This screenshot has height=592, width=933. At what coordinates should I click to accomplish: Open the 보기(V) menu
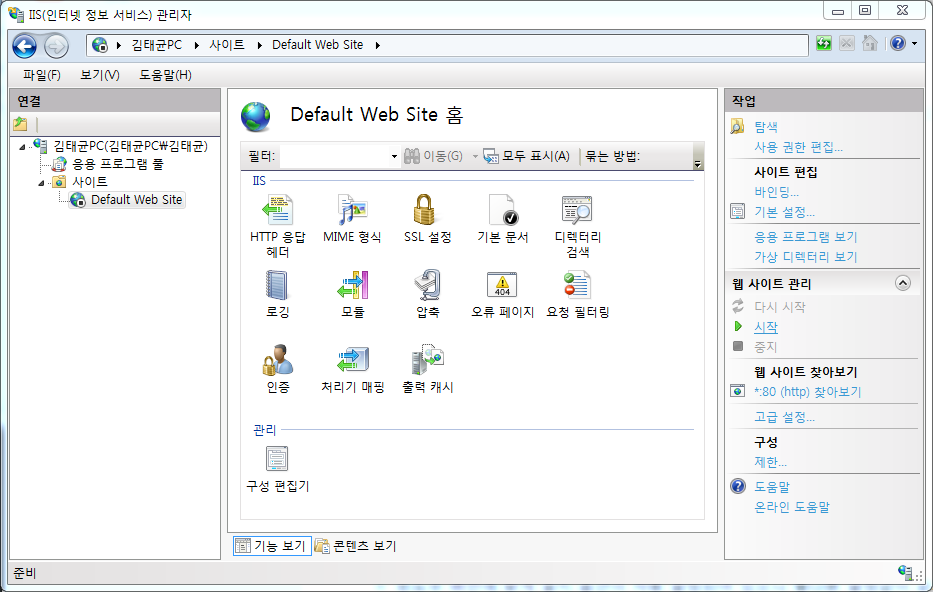point(99,75)
